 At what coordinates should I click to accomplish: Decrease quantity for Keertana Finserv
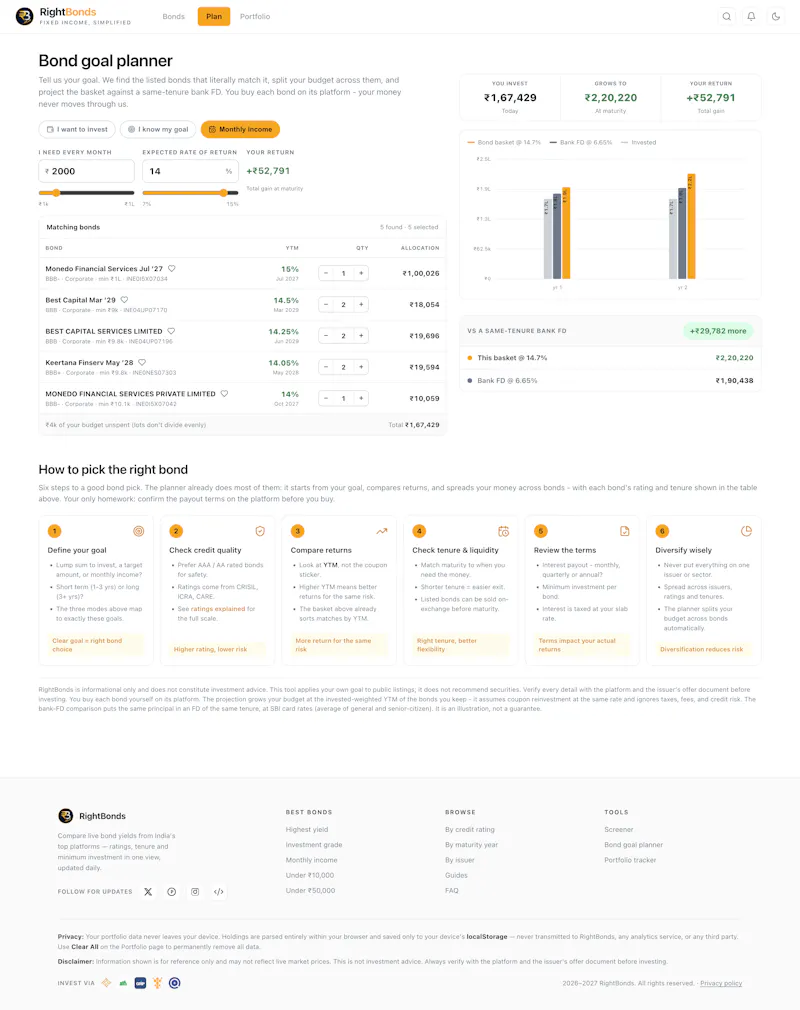326,367
